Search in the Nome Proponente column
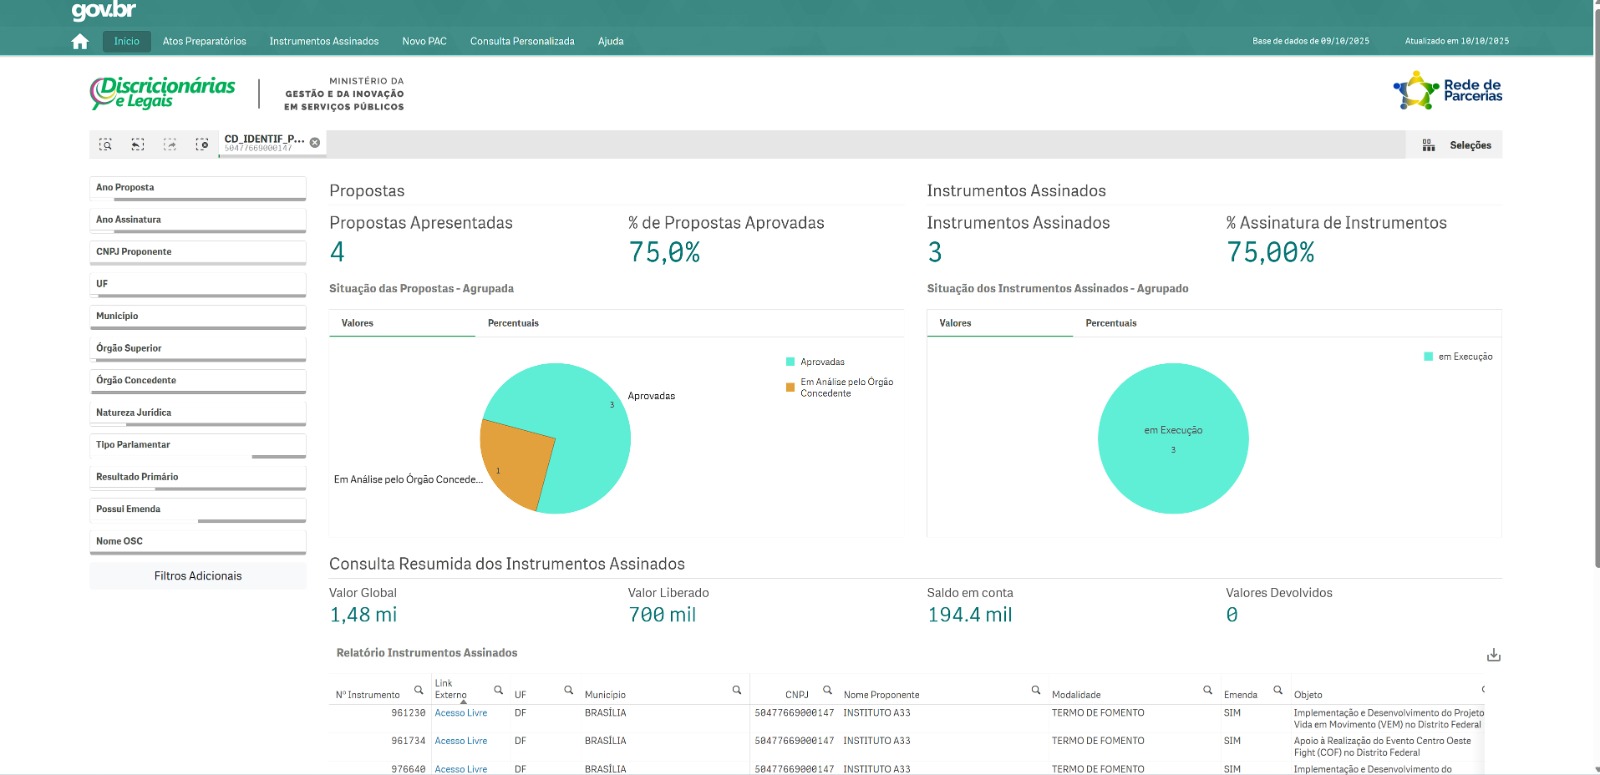Screen dimensions: 1600x775 click(x=1036, y=690)
